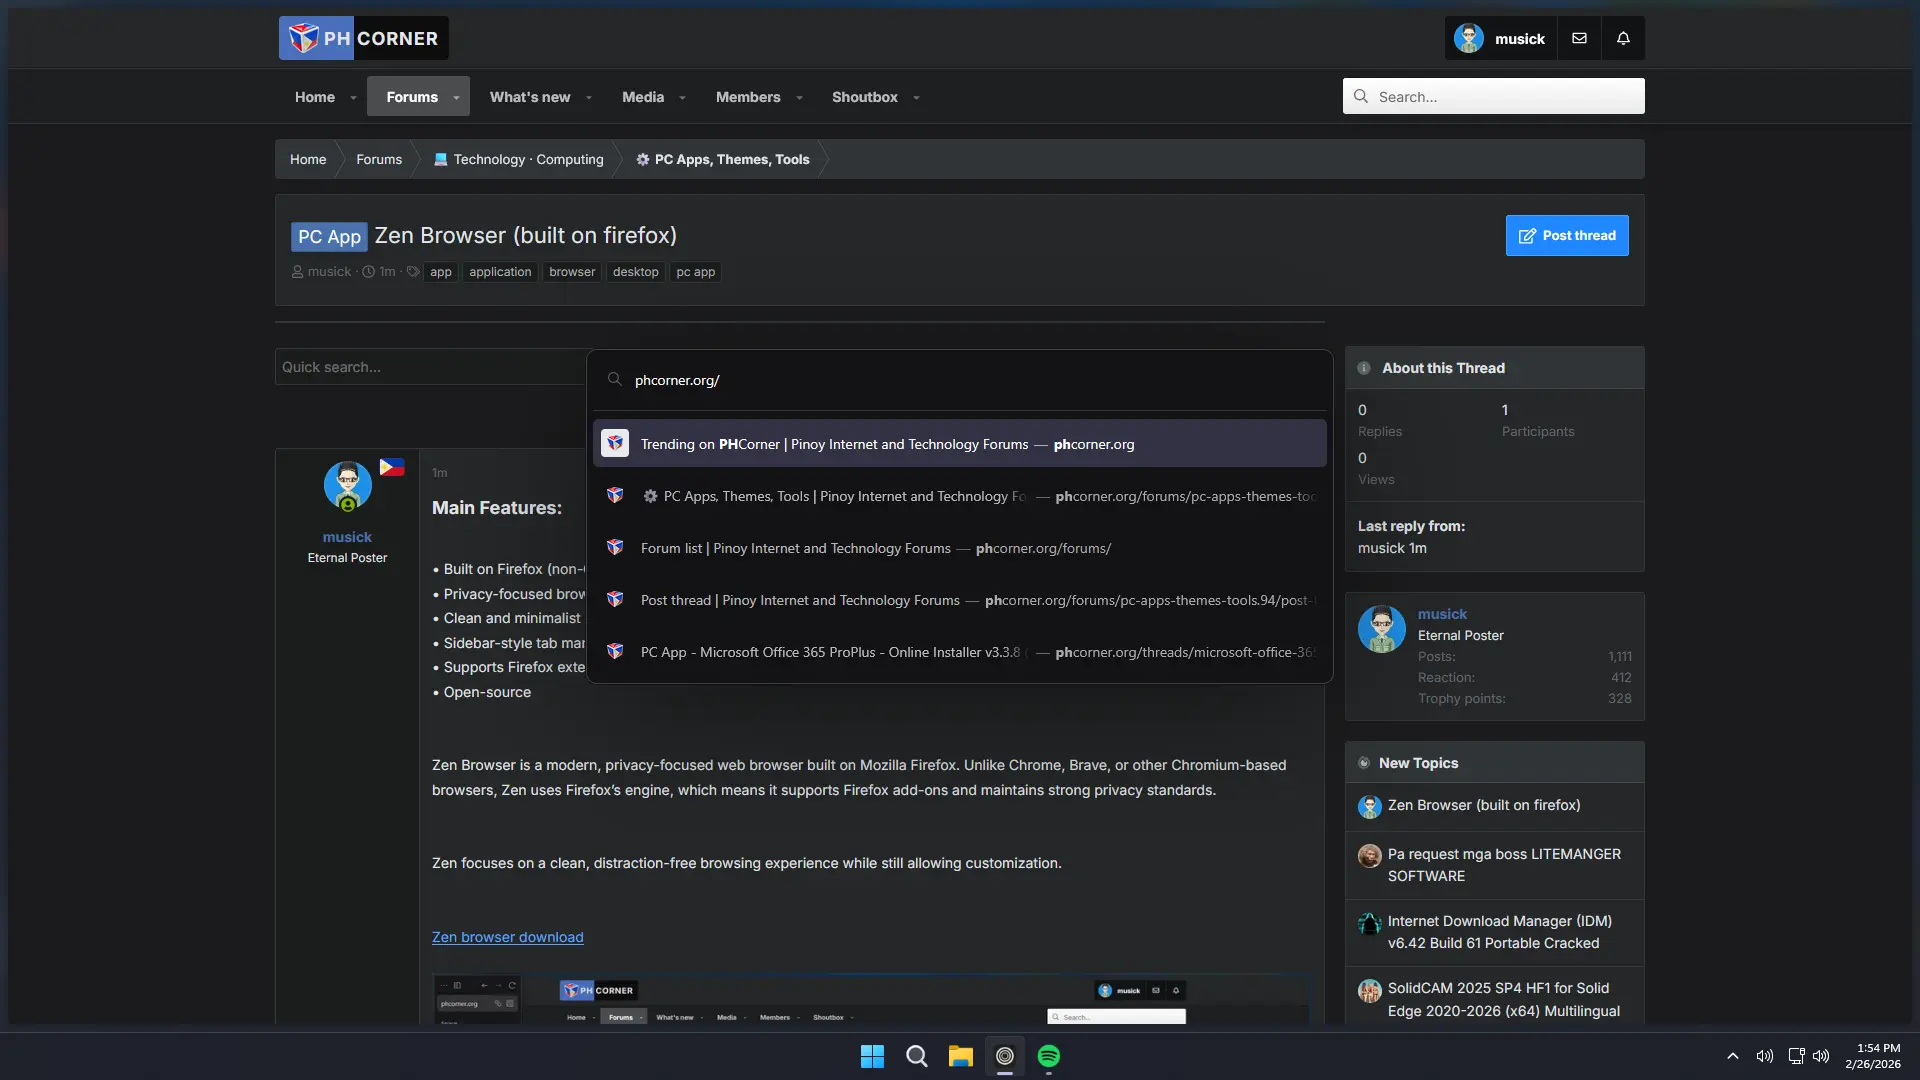The width and height of the screenshot is (1920, 1080).
Task: Open File Explorer from the taskbar
Action: pyautogui.click(x=961, y=1056)
